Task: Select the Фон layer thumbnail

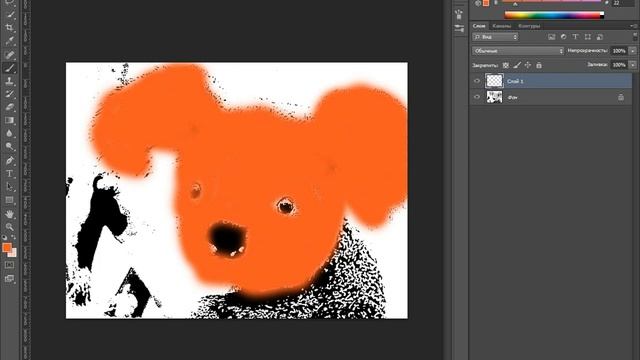Action: (494, 97)
